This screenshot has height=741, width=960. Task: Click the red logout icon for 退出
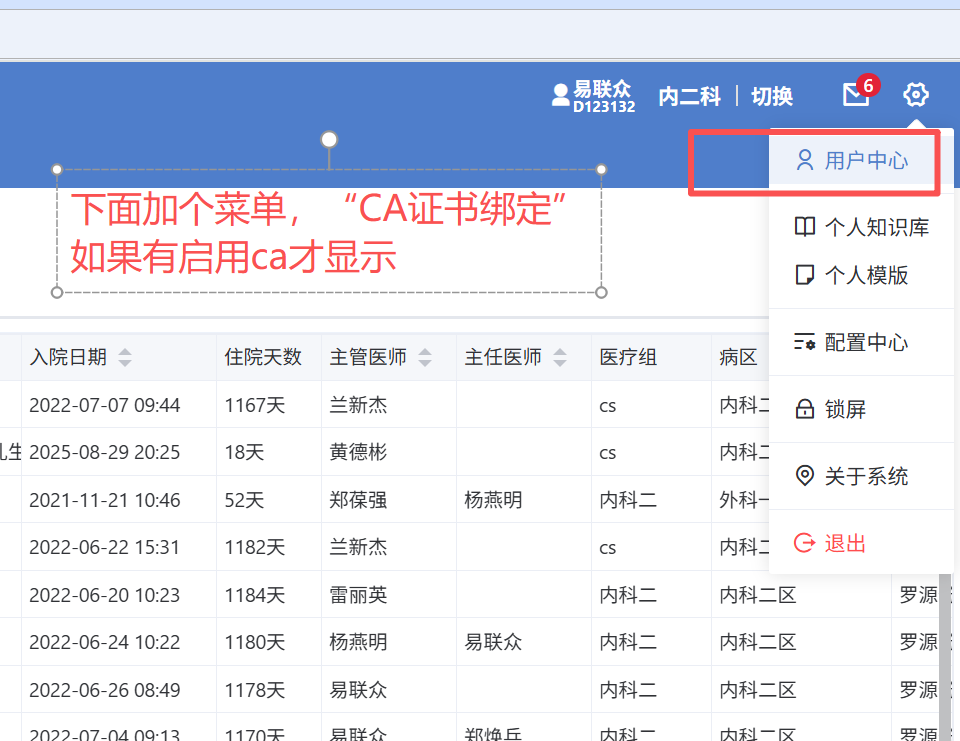[x=804, y=543]
